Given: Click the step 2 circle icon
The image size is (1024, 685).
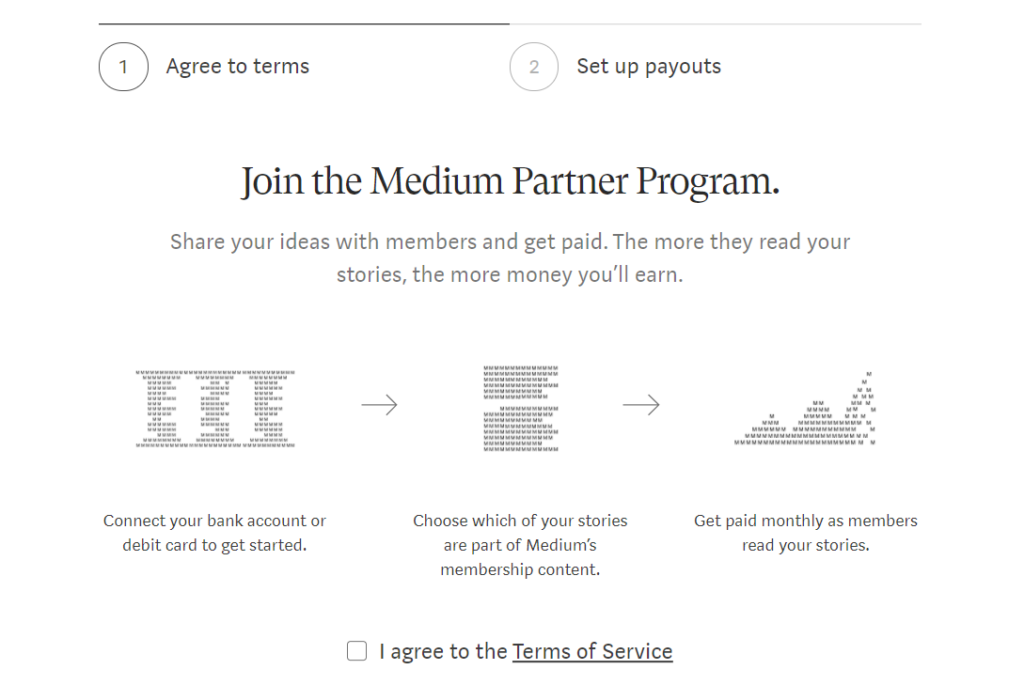Looking at the screenshot, I should (534, 67).
